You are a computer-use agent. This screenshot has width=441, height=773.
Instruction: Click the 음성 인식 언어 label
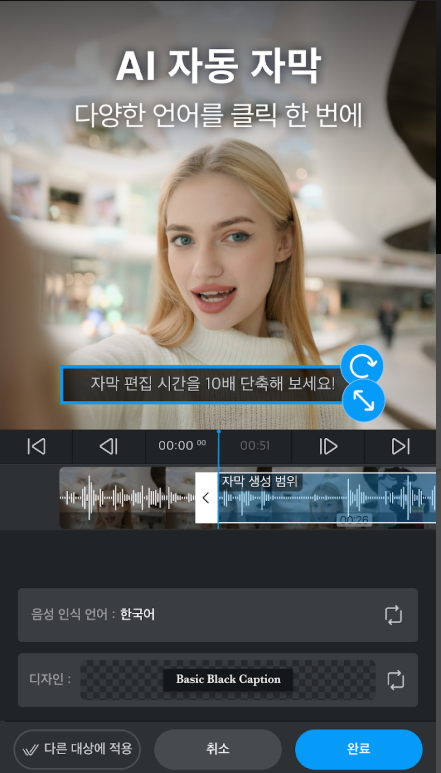click(73, 615)
